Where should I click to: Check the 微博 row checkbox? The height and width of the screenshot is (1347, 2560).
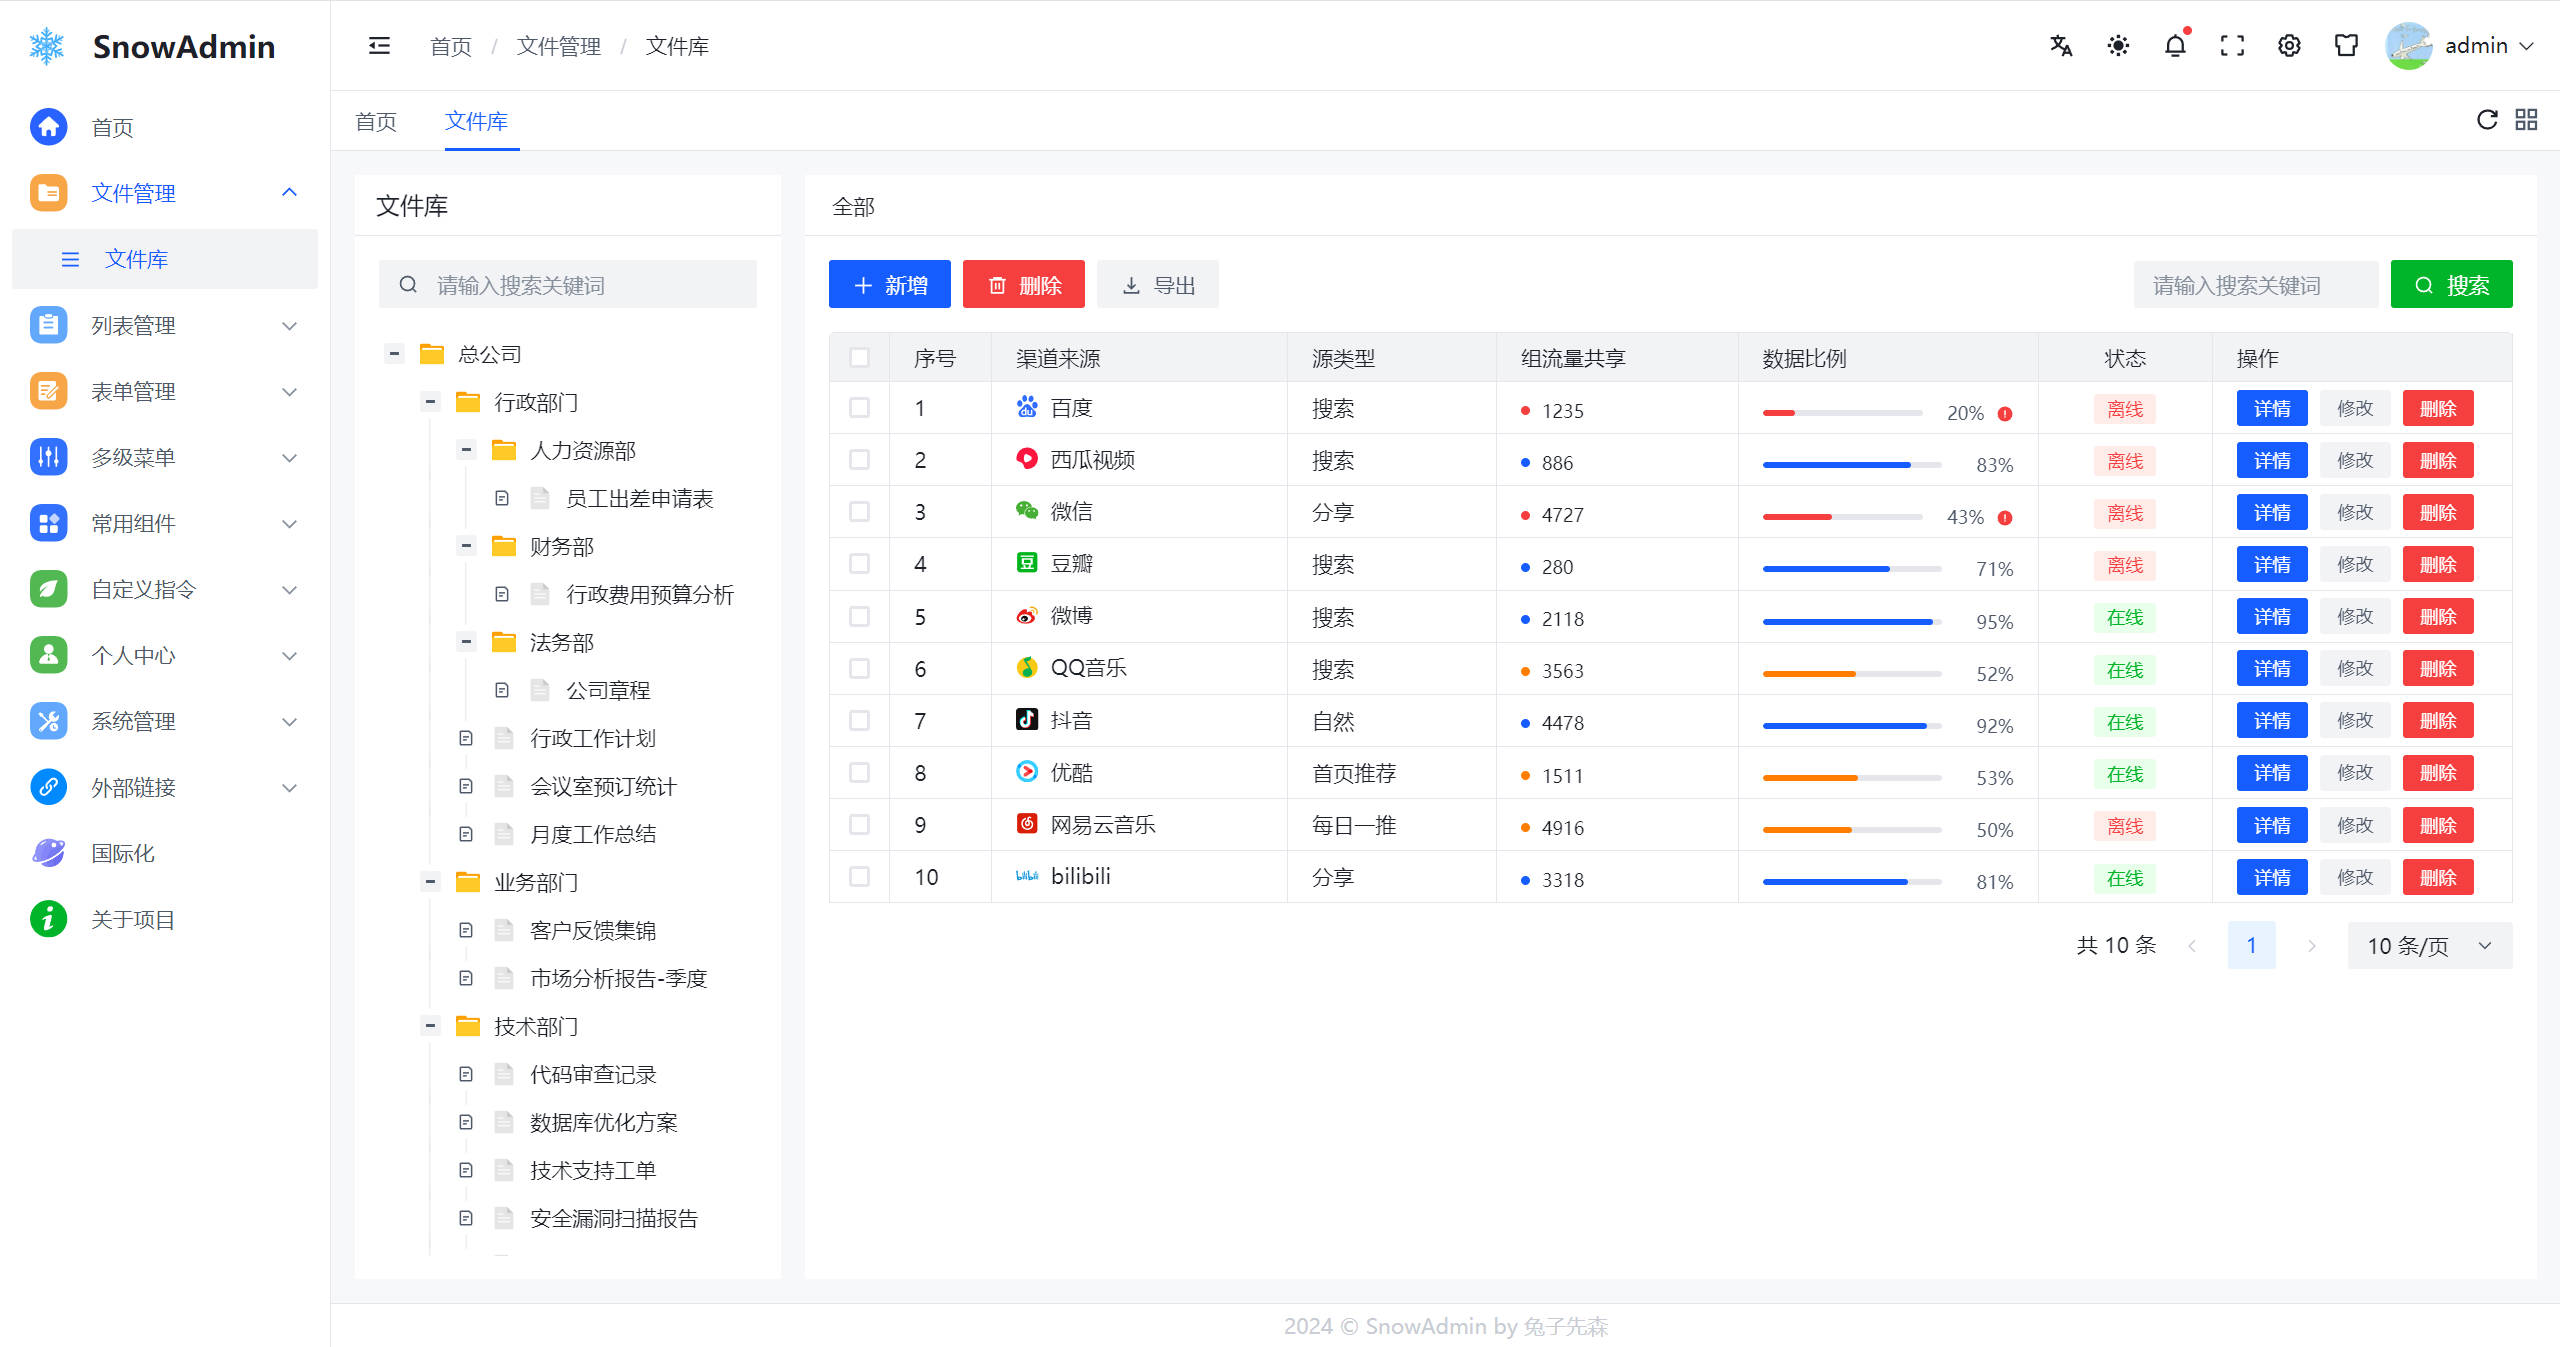[x=859, y=616]
